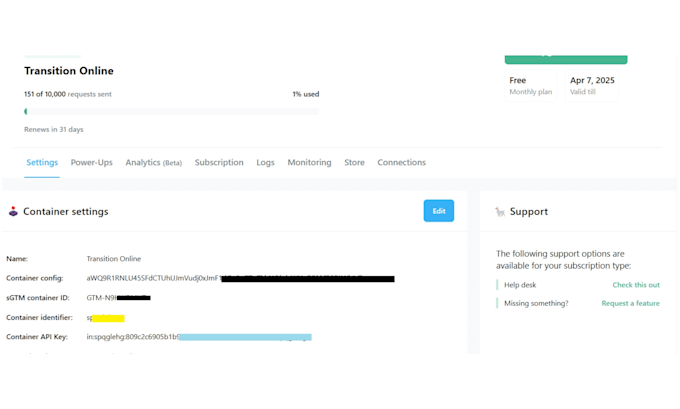Click the requests usage progress bar
This screenshot has height=409, width=680.
click(x=172, y=111)
